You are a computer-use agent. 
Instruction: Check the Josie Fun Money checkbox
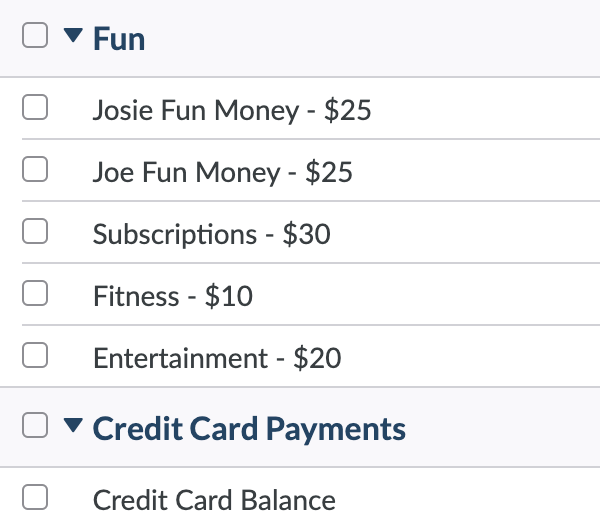35,107
